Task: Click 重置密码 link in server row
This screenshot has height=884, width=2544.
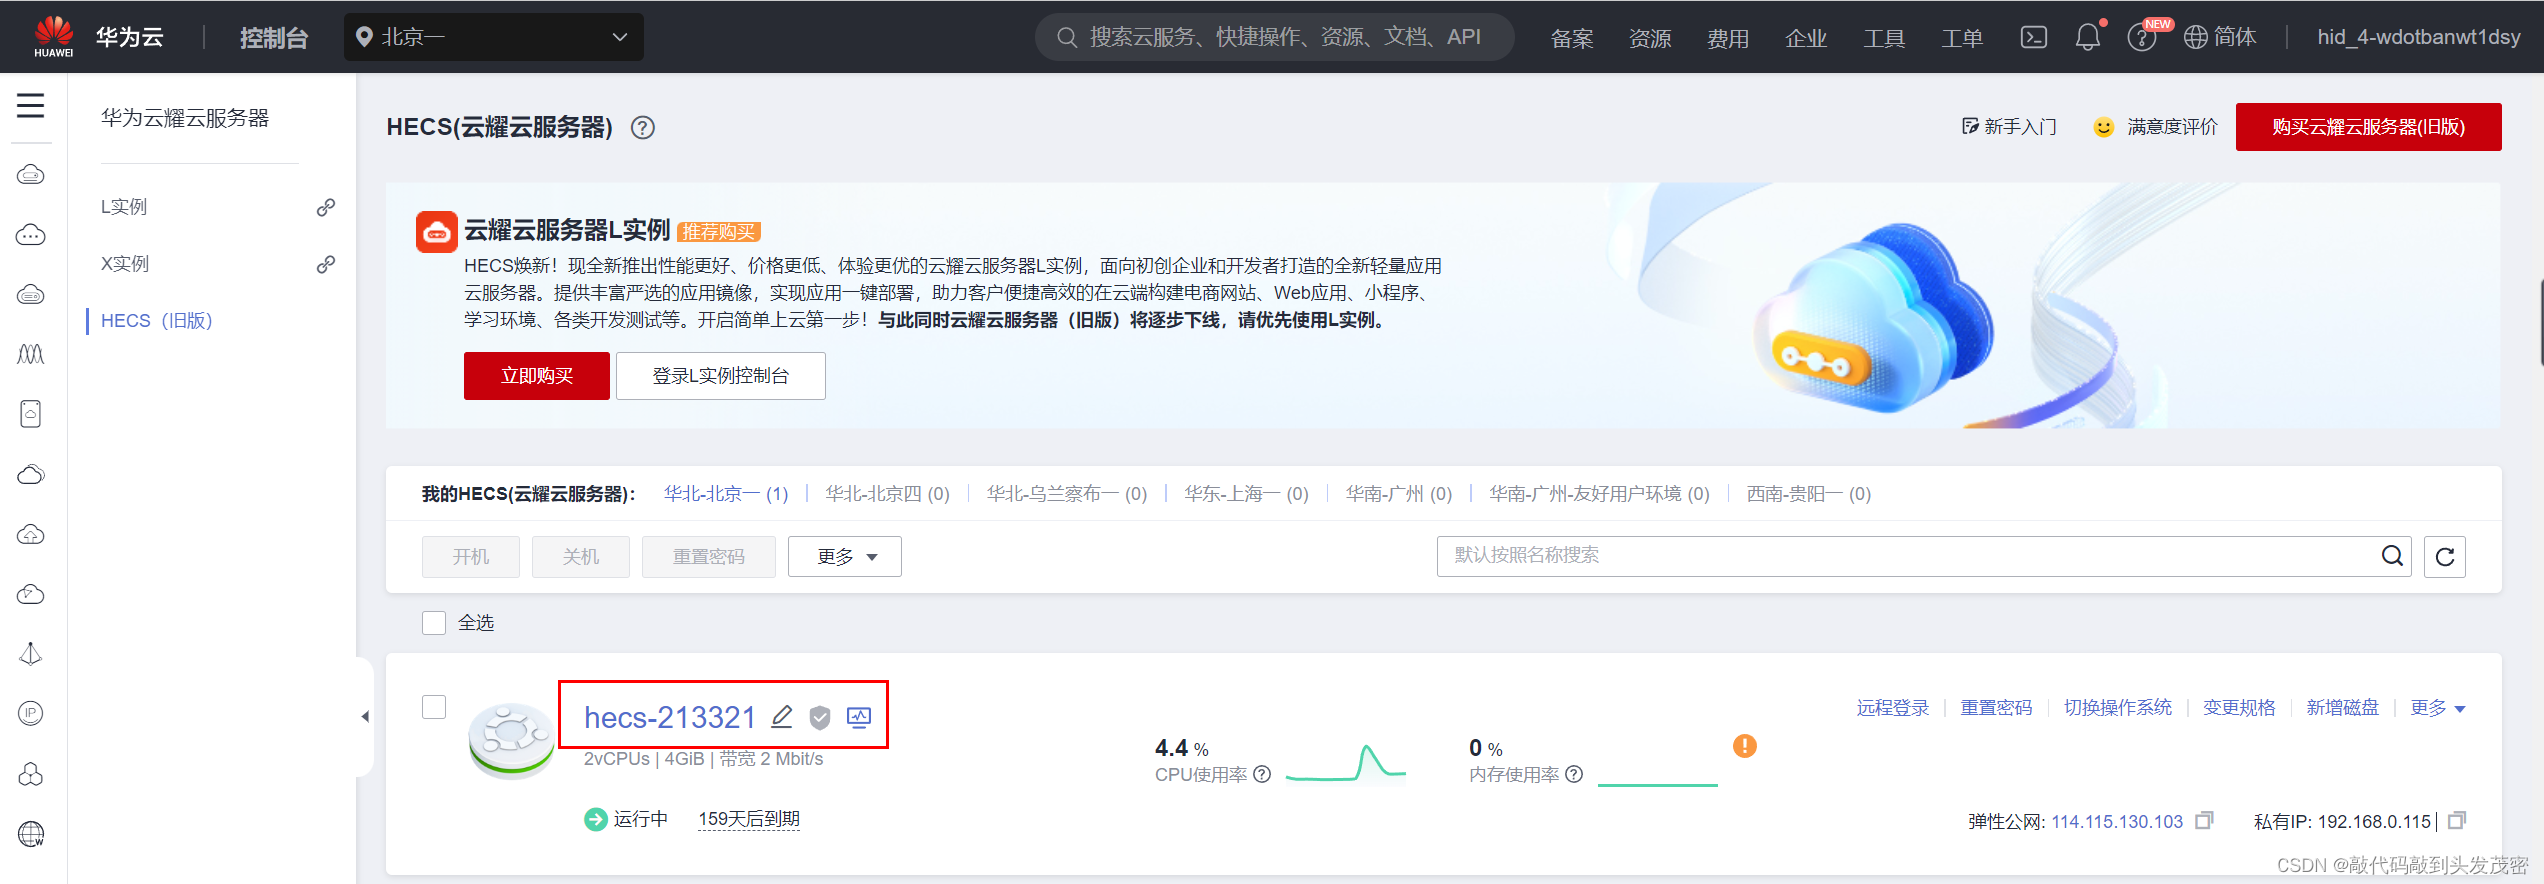Action: click(1996, 708)
